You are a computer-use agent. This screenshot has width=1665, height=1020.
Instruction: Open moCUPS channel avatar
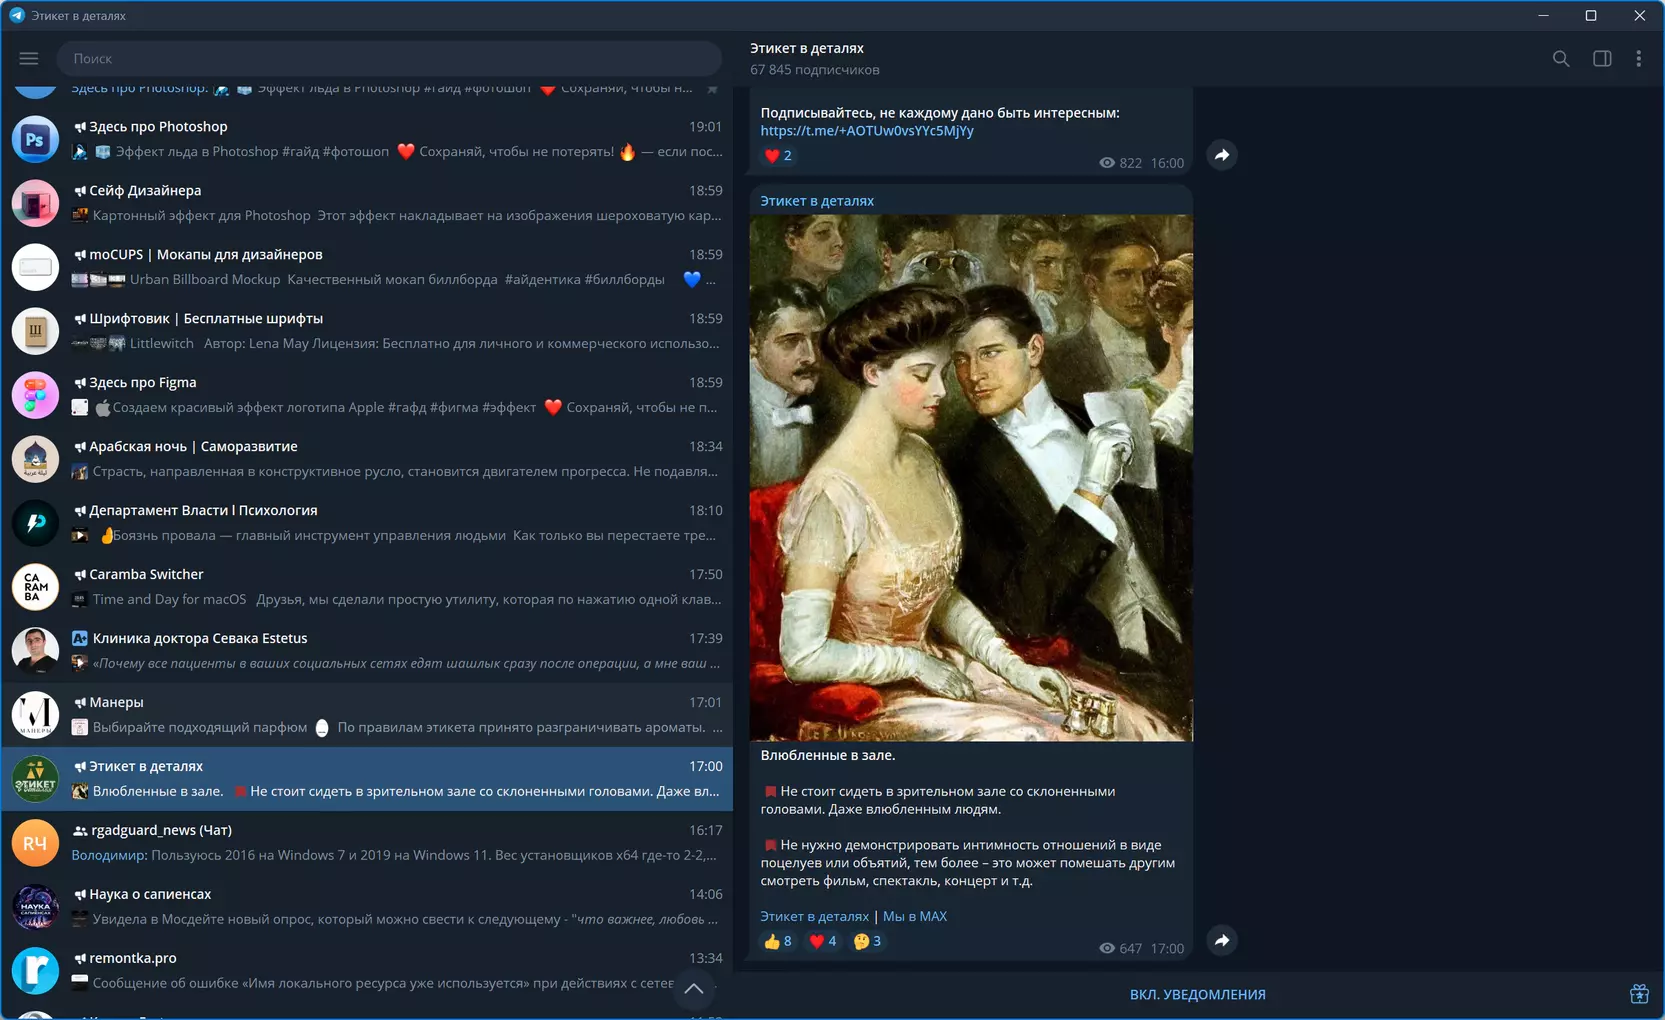pyautogui.click(x=35, y=267)
